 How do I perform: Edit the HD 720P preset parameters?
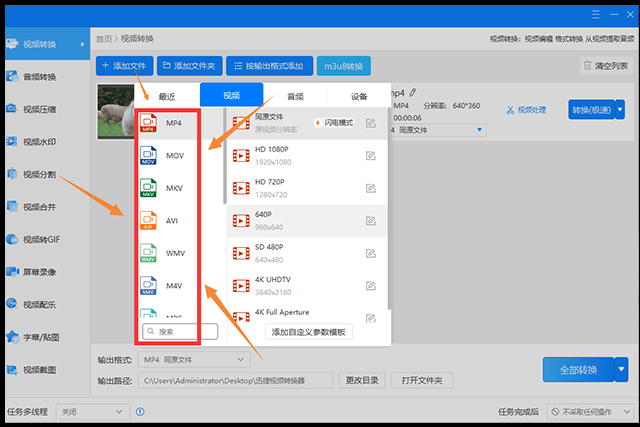(x=371, y=188)
